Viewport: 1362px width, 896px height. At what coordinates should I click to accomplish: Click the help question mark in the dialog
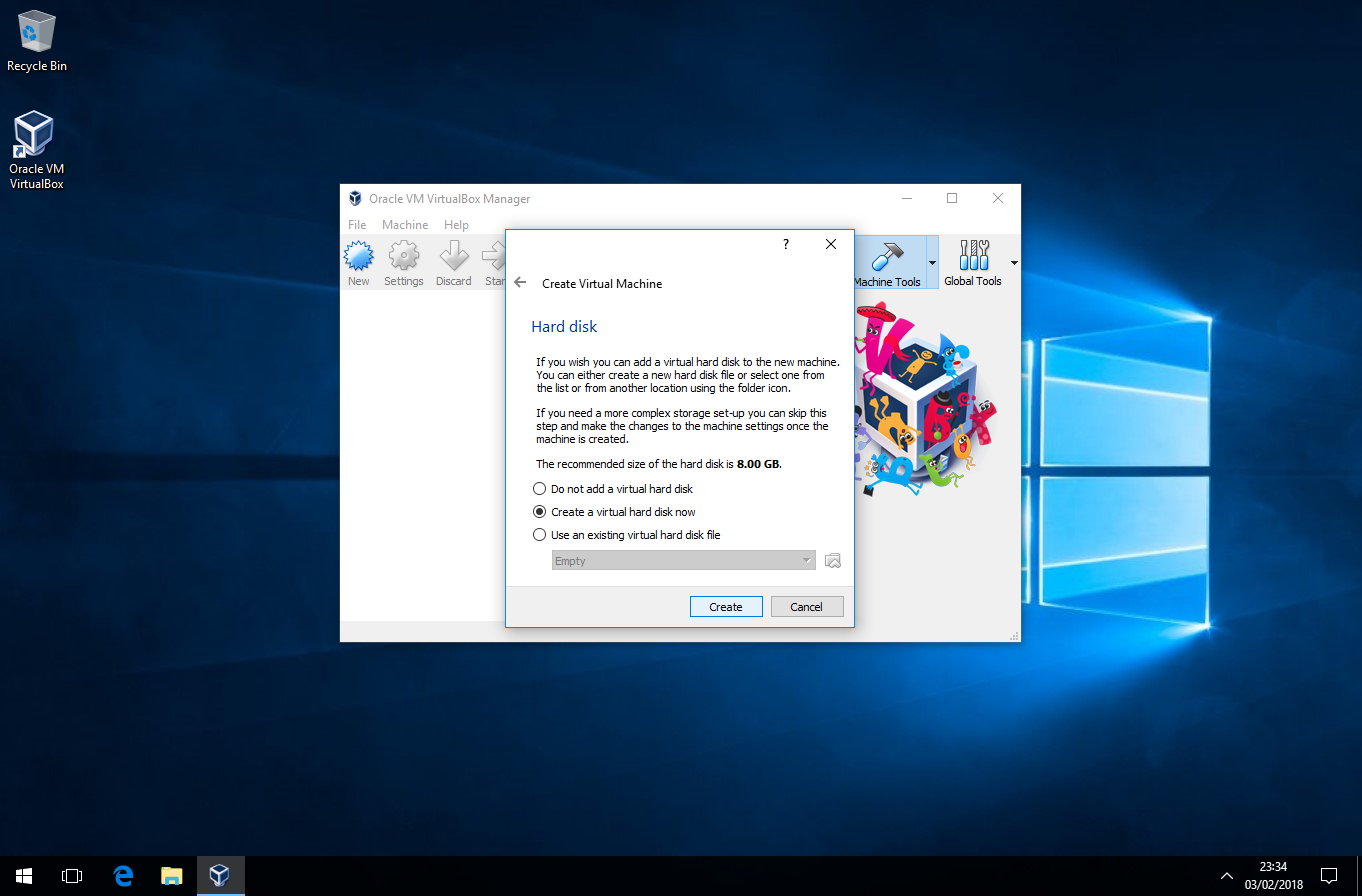pyautogui.click(x=785, y=244)
